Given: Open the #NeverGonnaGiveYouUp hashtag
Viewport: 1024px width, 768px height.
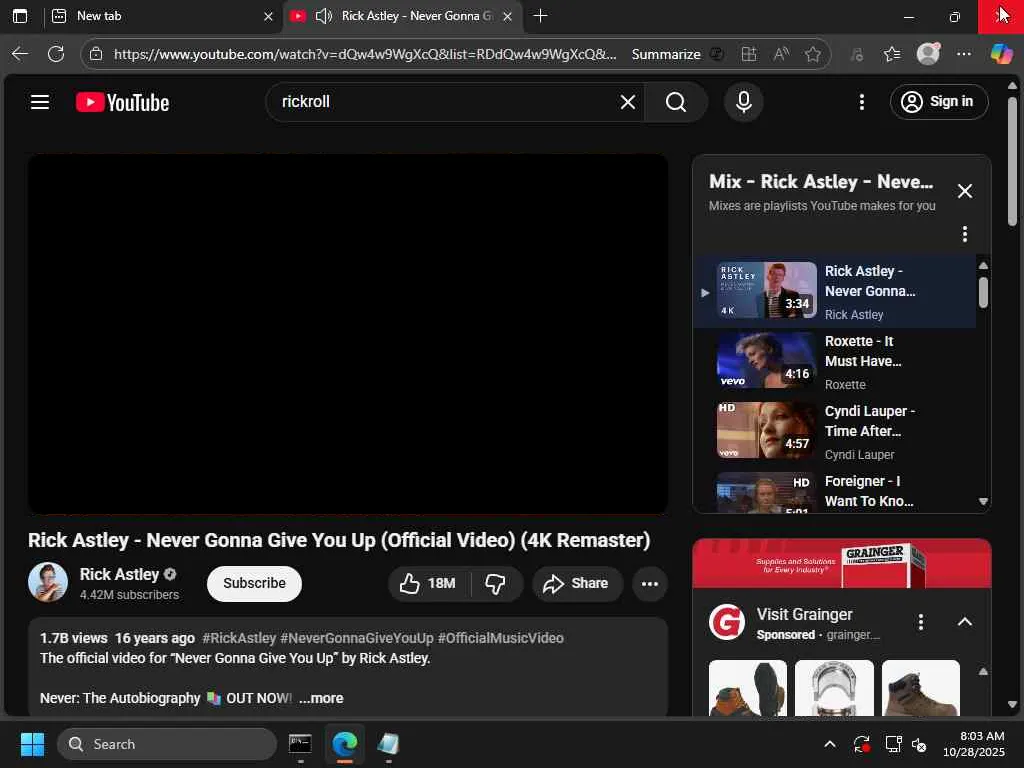Looking at the screenshot, I should point(357,638).
